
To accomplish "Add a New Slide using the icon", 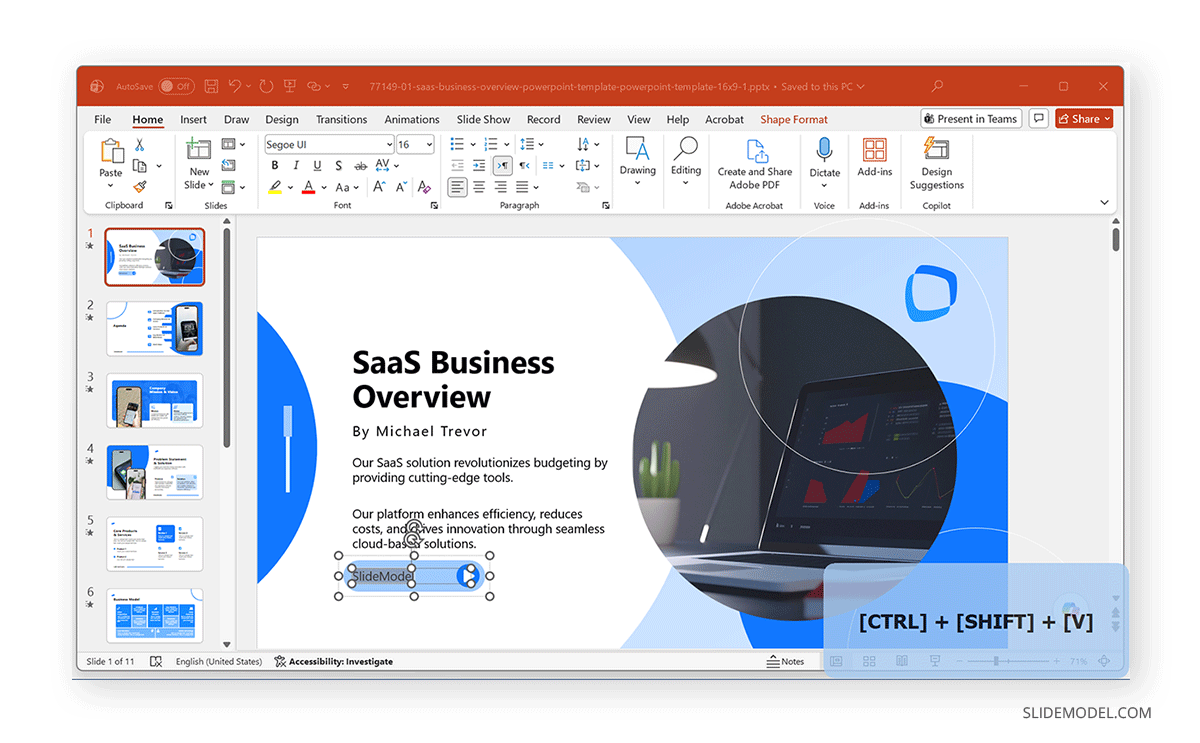I will [199, 150].
